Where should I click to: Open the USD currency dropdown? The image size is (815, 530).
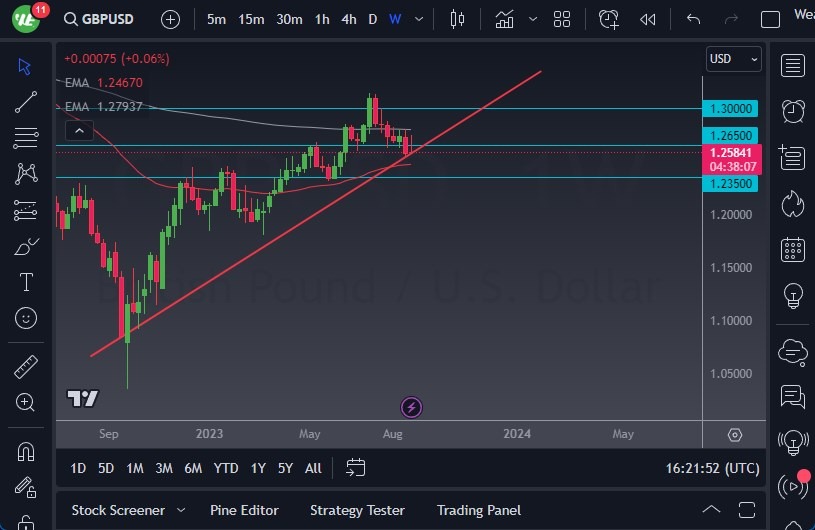(734, 59)
